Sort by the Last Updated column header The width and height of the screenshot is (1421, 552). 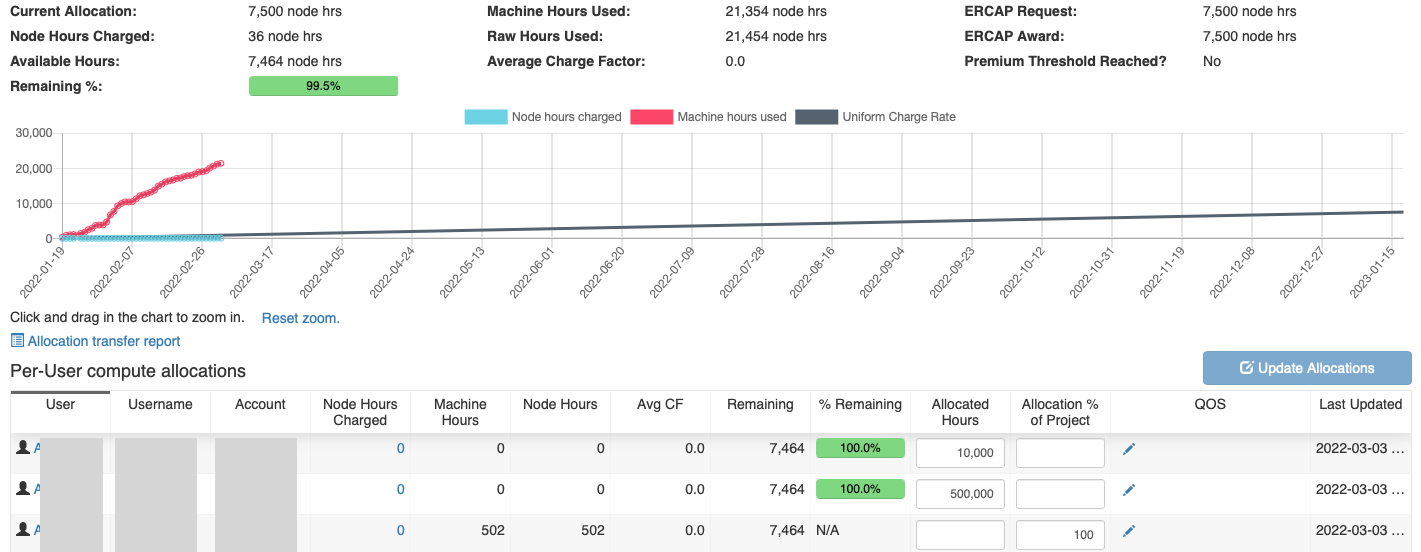(x=1359, y=405)
